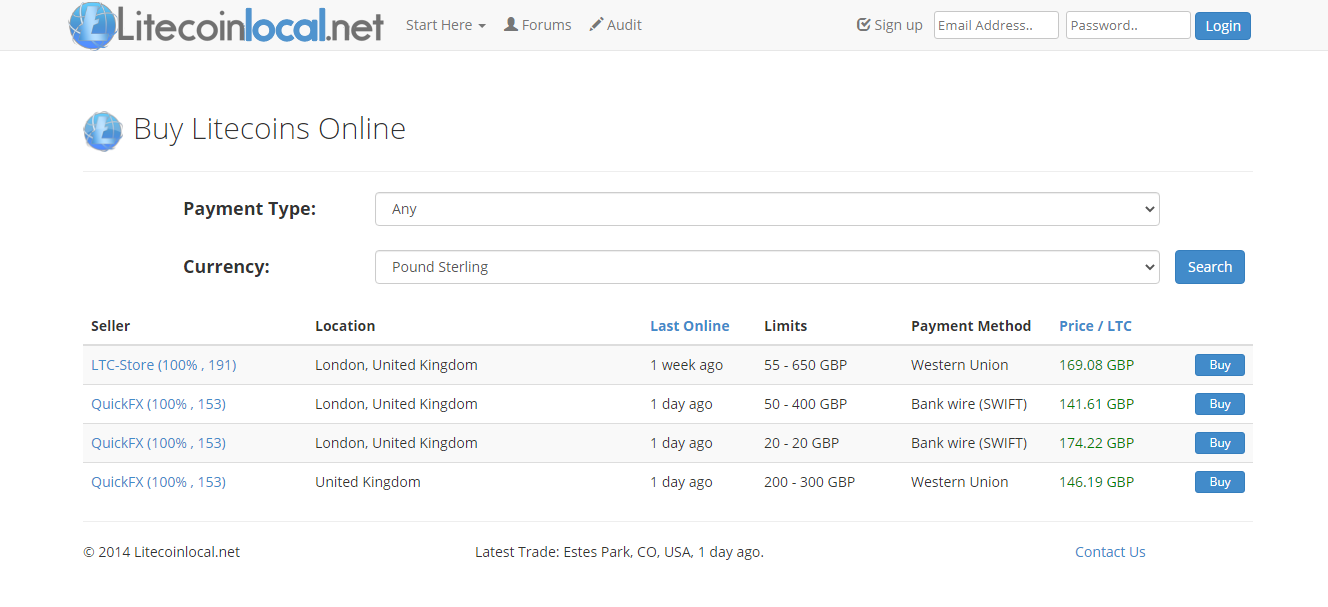Click the 146.19 GBP price
The image size is (1328, 607).
click(x=1096, y=482)
